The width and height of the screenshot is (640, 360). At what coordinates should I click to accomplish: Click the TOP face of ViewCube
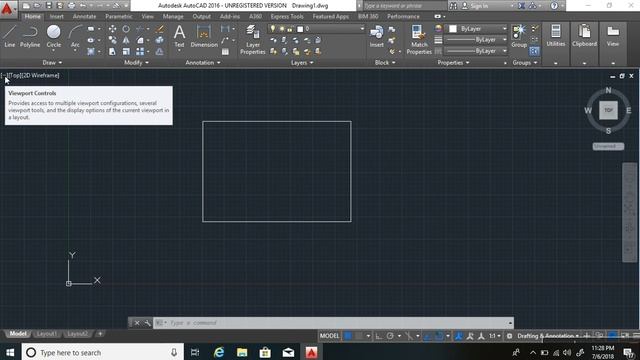(x=608, y=110)
